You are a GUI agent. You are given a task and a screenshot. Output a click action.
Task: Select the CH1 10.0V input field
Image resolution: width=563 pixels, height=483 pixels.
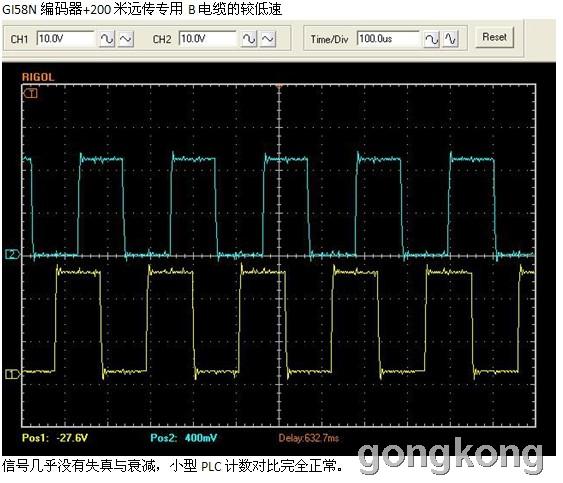coord(65,38)
